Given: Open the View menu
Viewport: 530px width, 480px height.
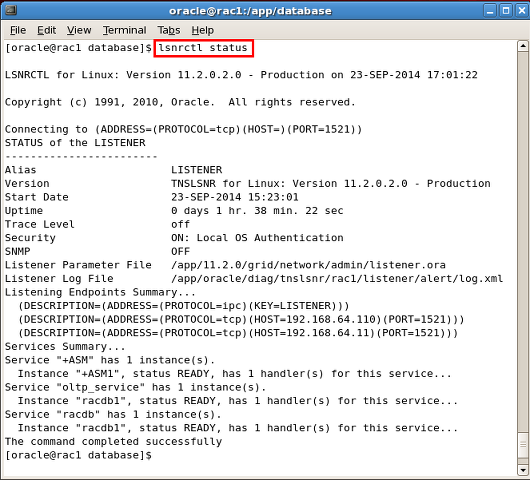Looking at the screenshot, I should pos(79,30).
